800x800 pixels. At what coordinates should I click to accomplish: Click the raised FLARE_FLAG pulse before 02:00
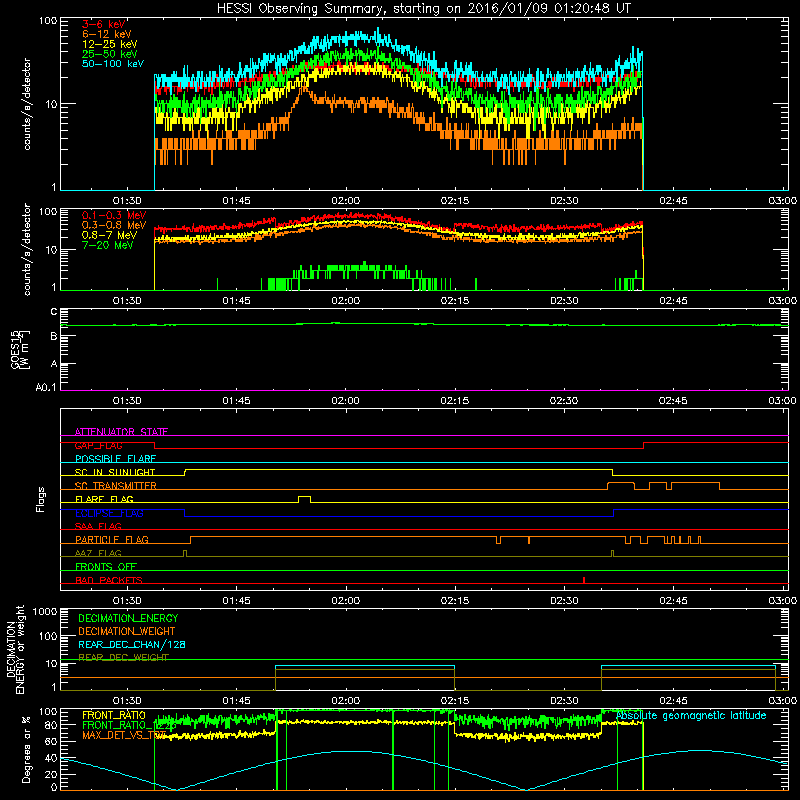(304, 498)
